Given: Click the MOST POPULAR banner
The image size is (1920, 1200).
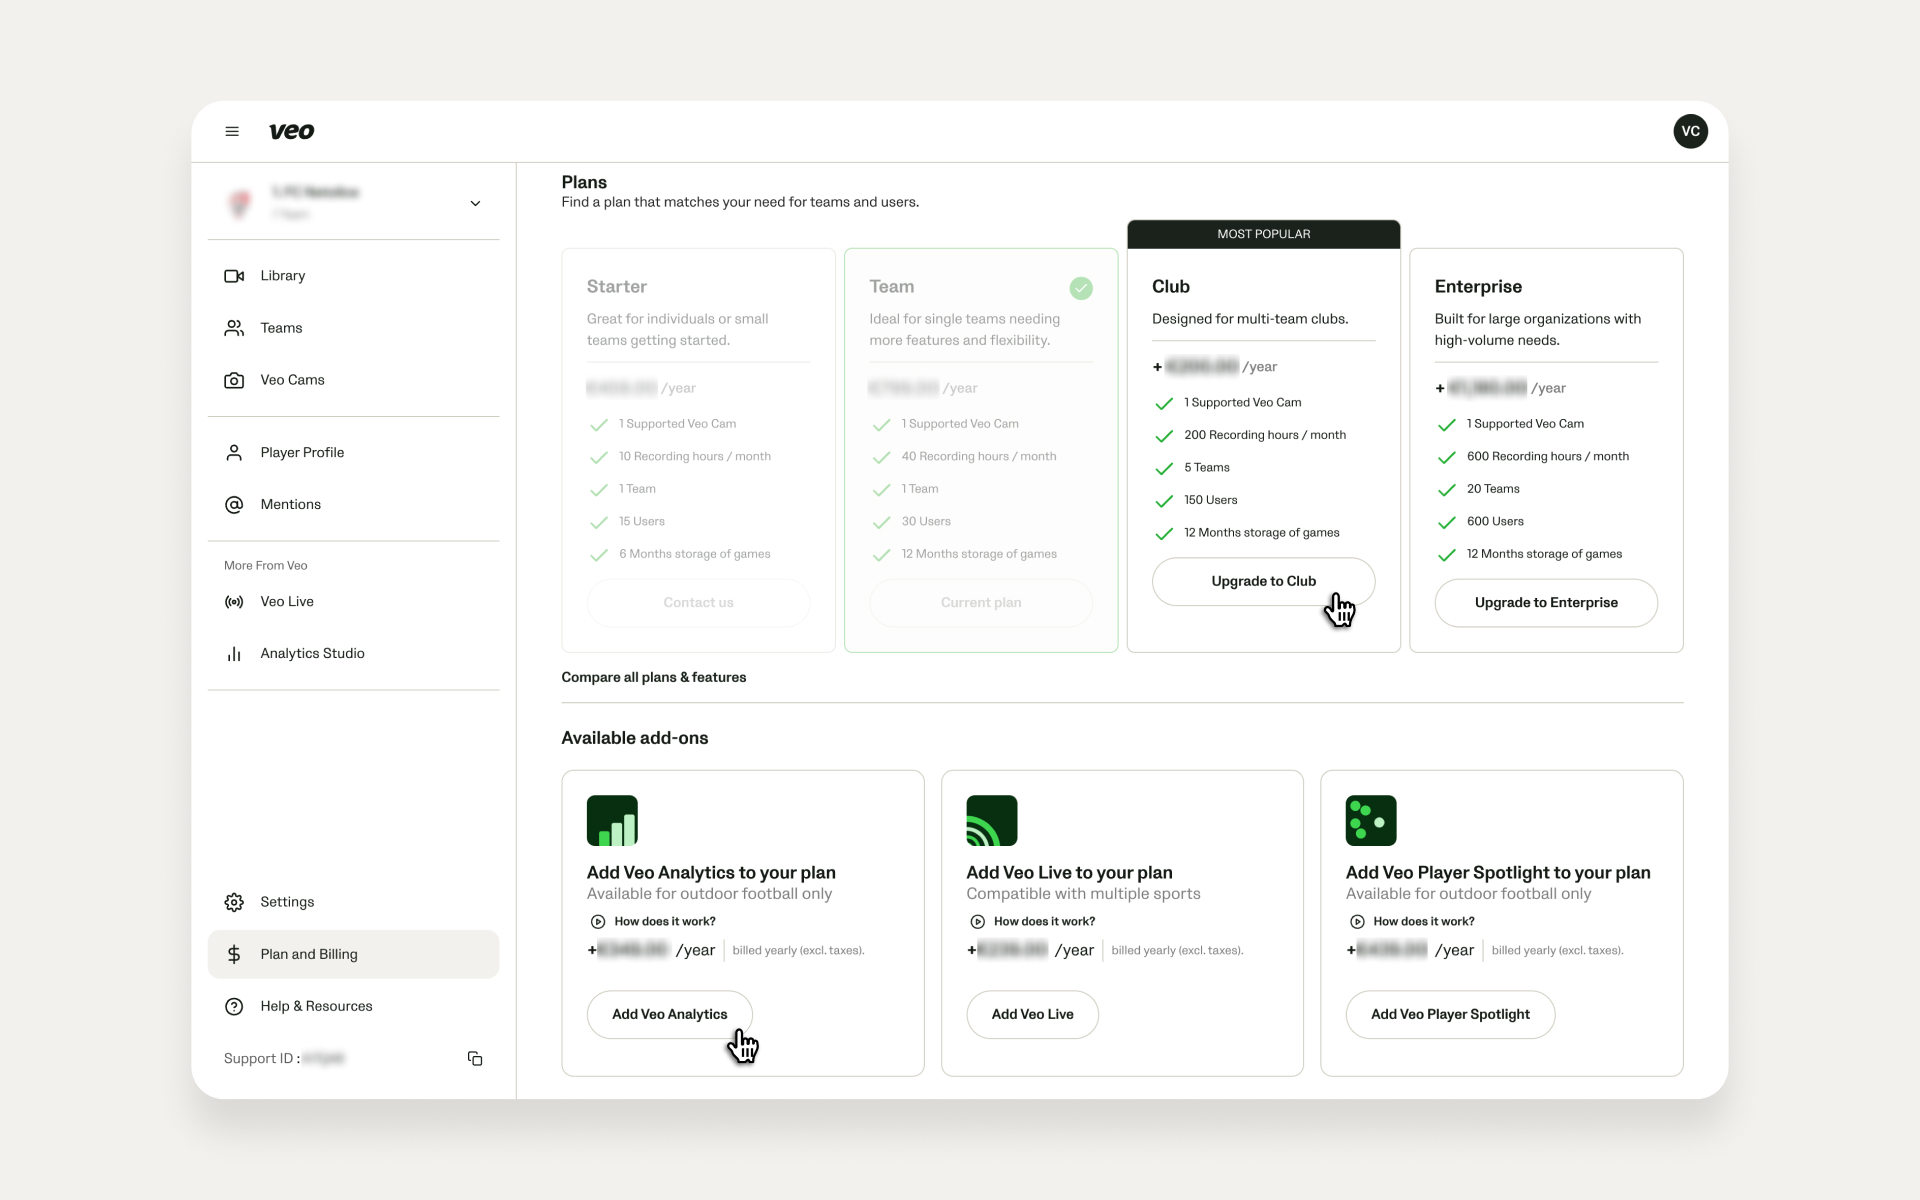Looking at the screenshot, I should 1263,234.
